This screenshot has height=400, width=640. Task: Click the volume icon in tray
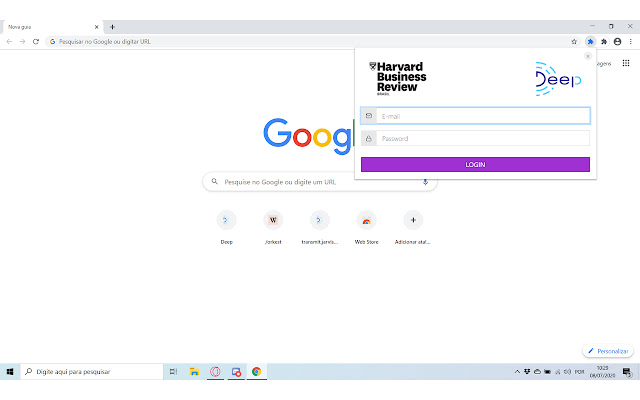point(567,372)
